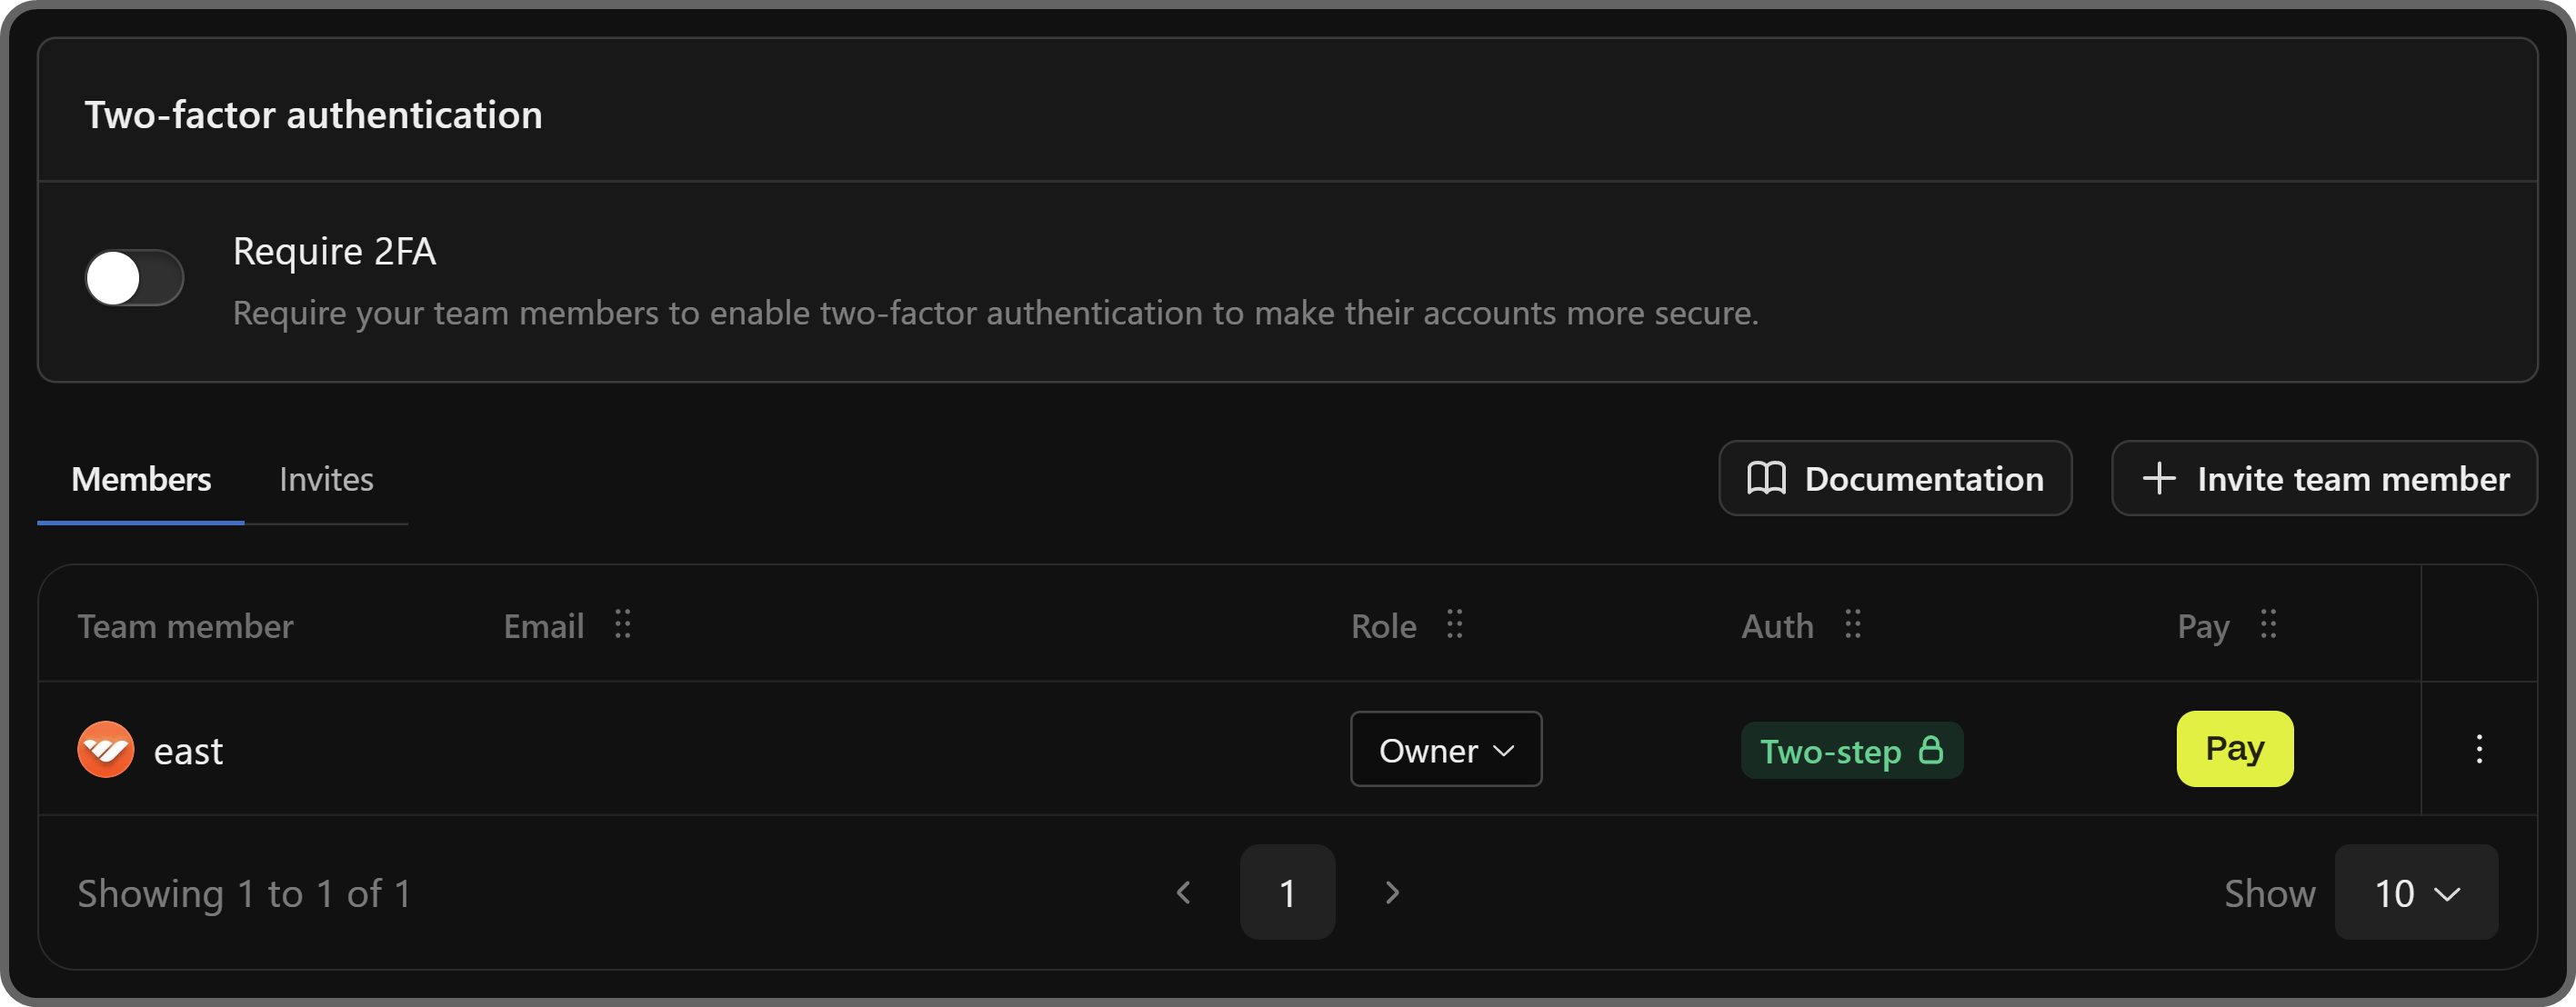Click the Auth column drag handle icon
The width and height of the screenshot is (2576, 1007).
[x=1852, y=624]
